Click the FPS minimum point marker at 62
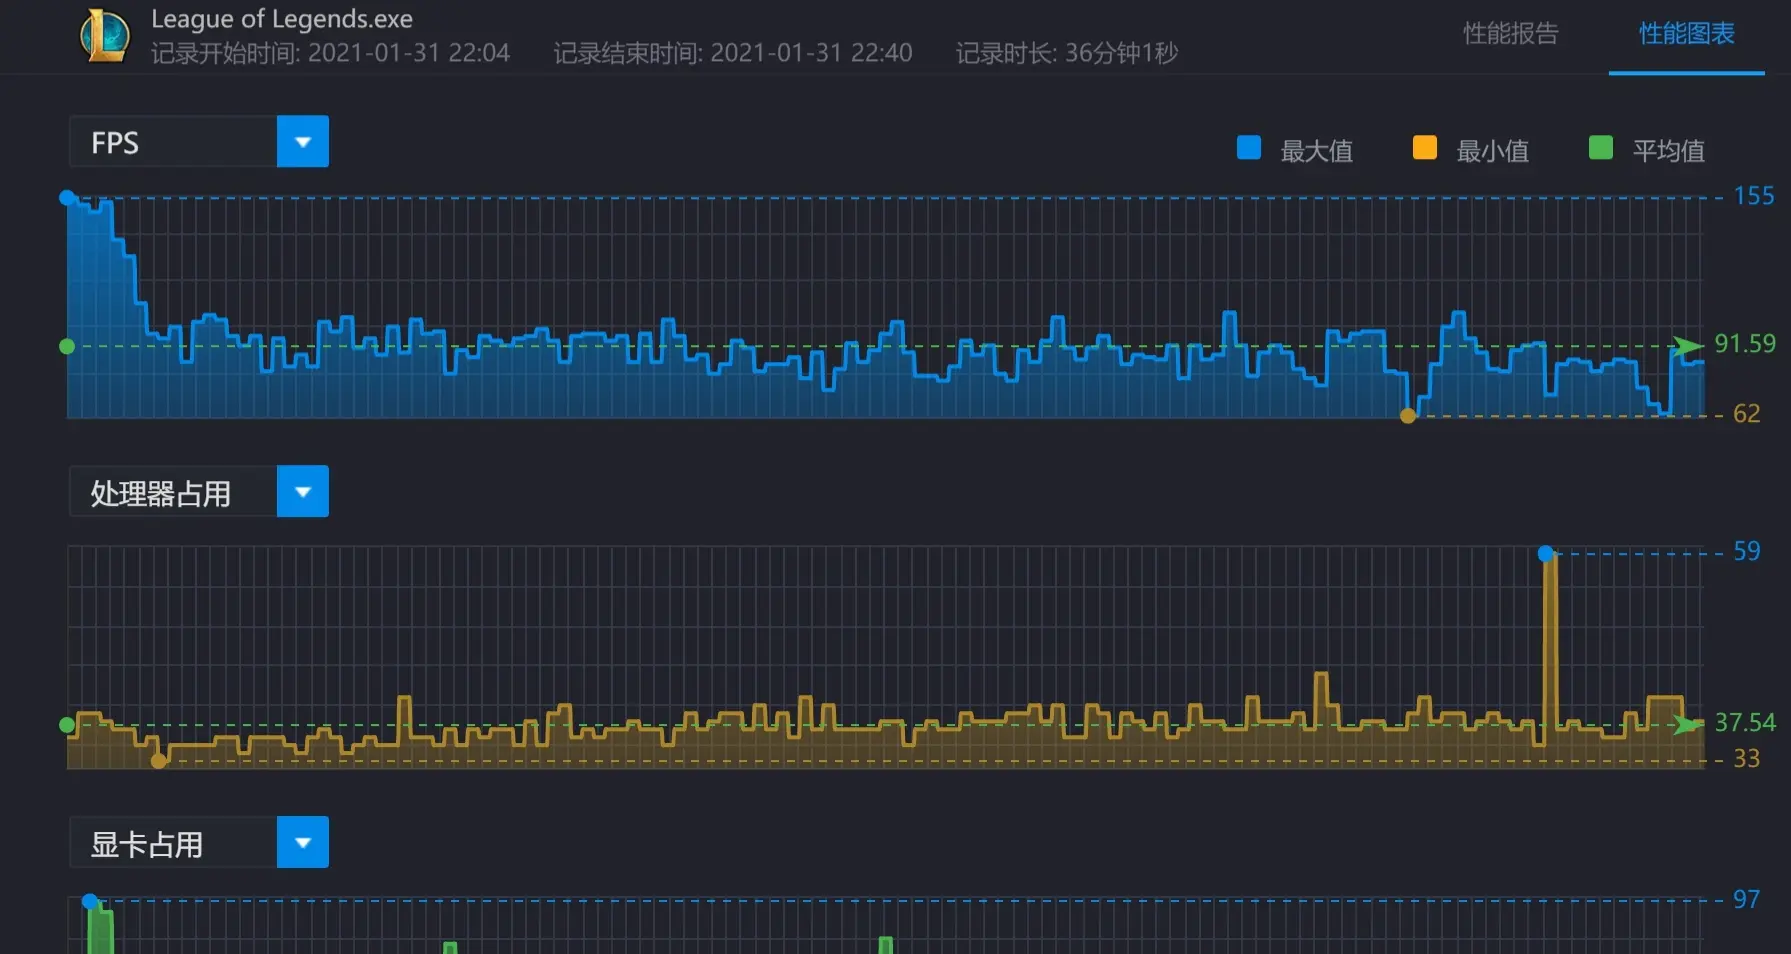 [1408, 416]
